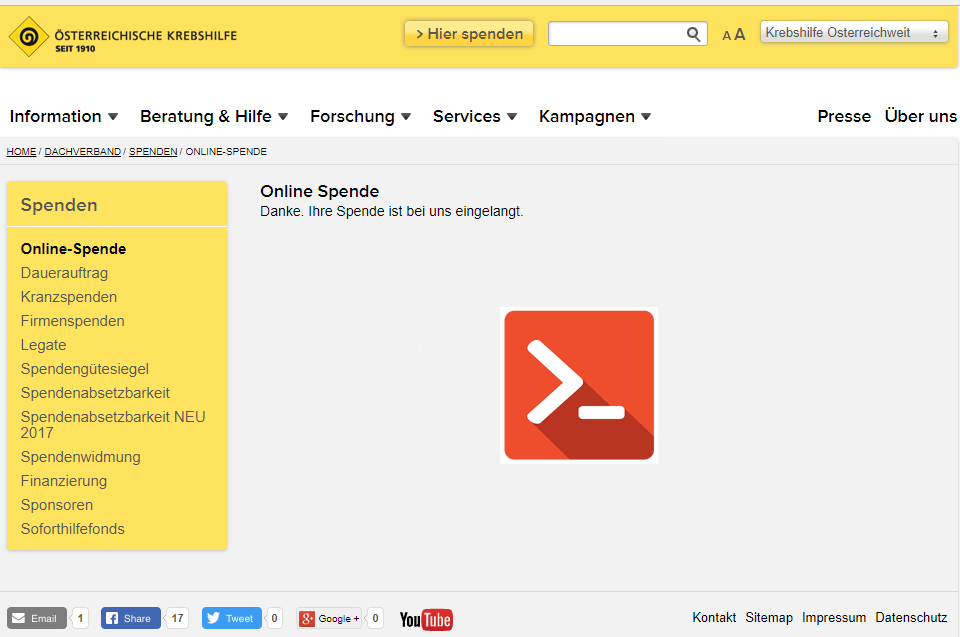Open the Über uns menu item
960x637 pixels.
pyautogui.click(x=920, y=116)
